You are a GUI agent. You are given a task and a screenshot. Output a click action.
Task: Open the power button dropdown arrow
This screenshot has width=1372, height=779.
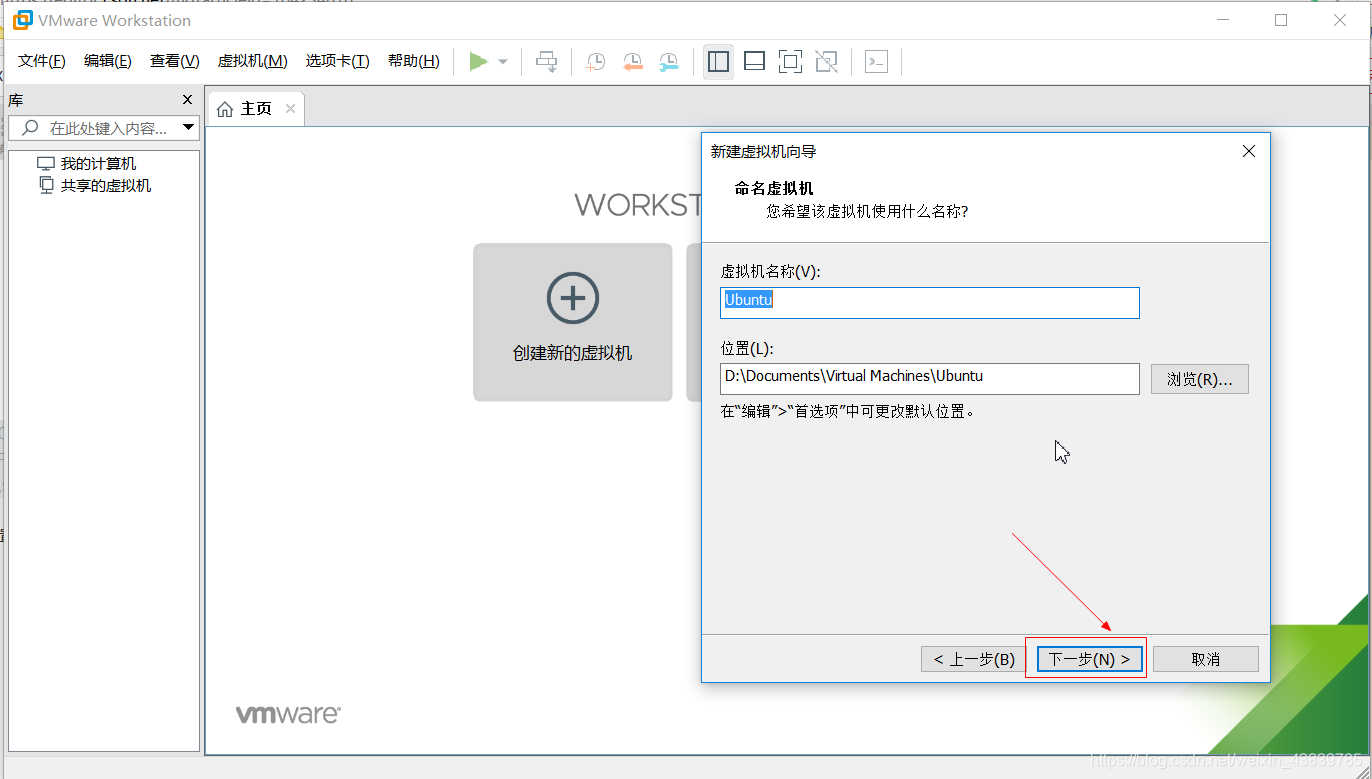pyautogui.click(x=502, y=61)
